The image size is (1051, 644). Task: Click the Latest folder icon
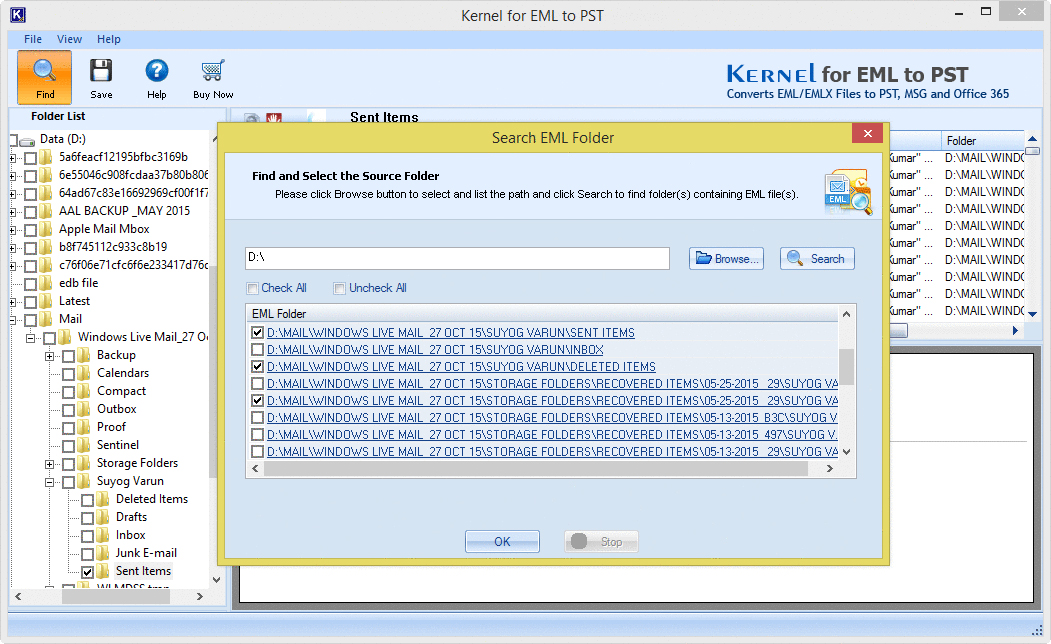[46, 302]
